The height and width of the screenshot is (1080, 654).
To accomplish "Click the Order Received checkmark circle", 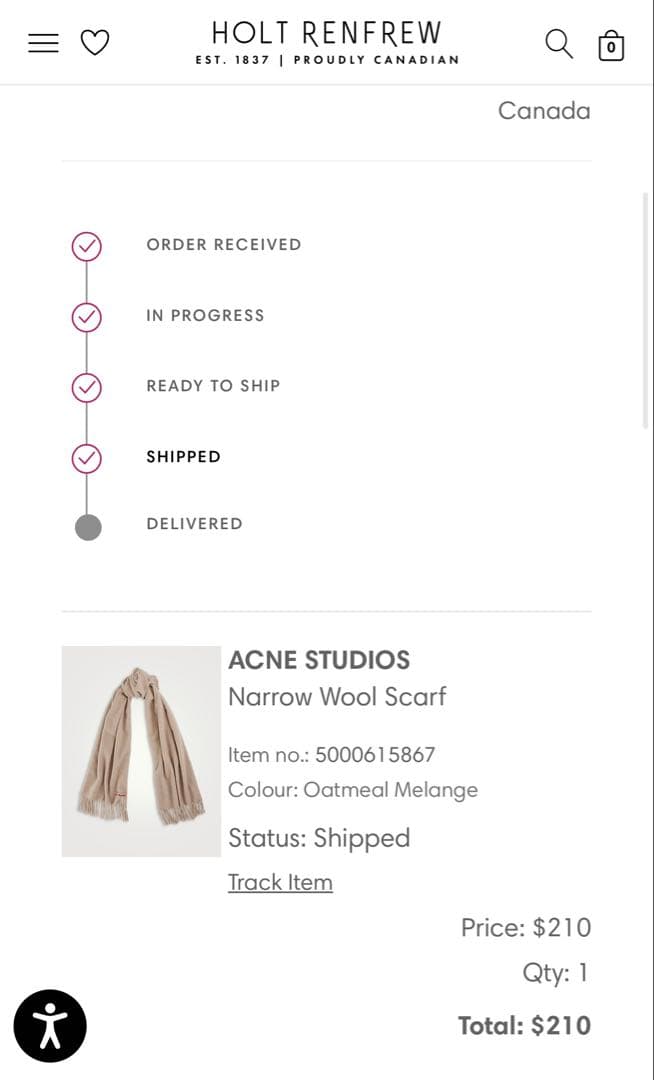I will coord(87,246).
